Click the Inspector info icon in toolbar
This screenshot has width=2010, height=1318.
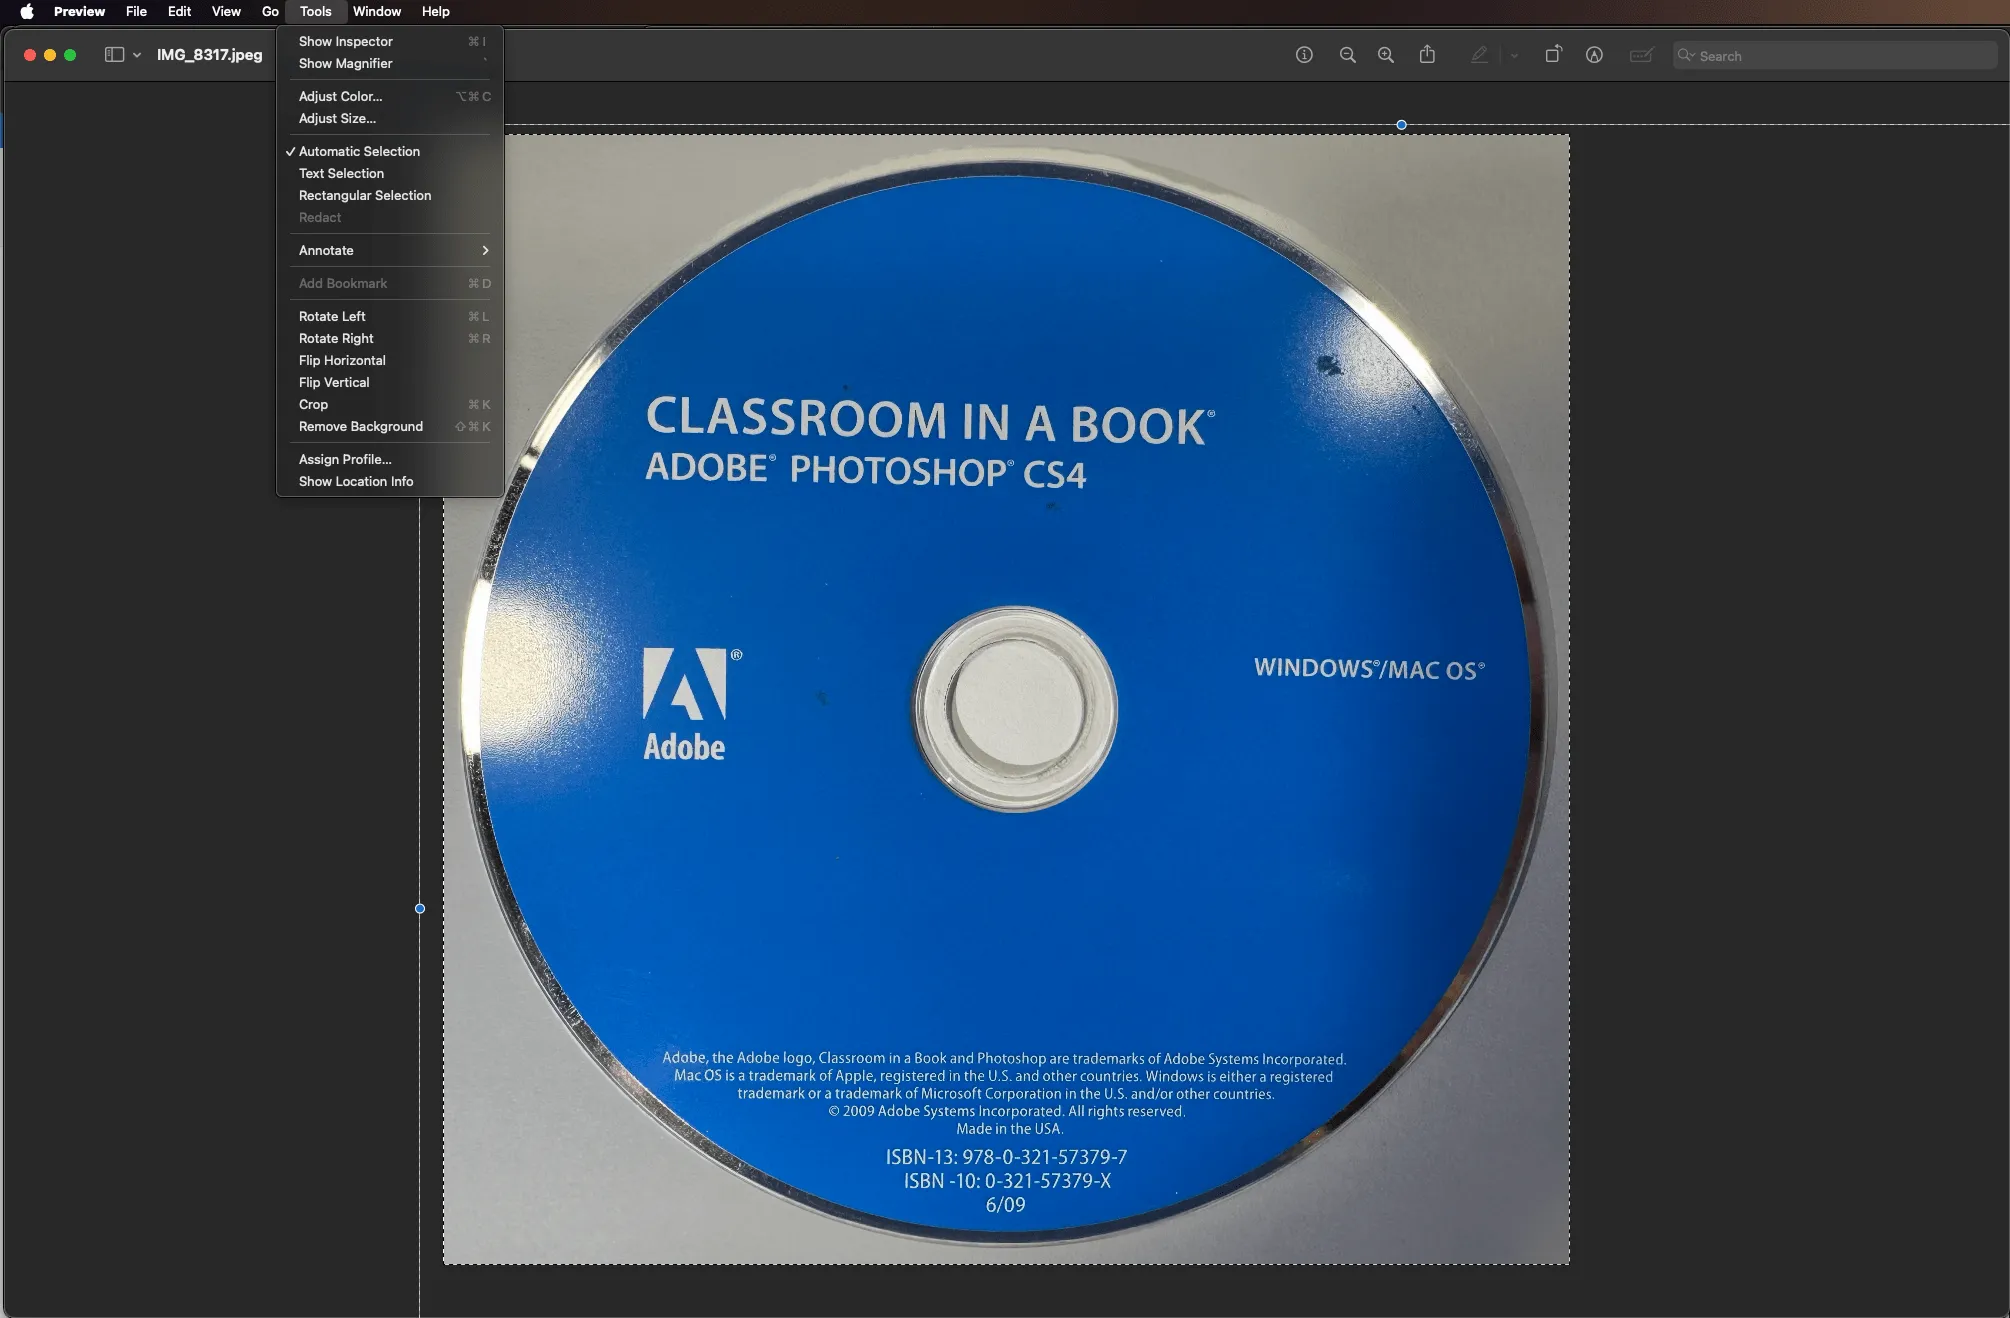point(1304,55)
